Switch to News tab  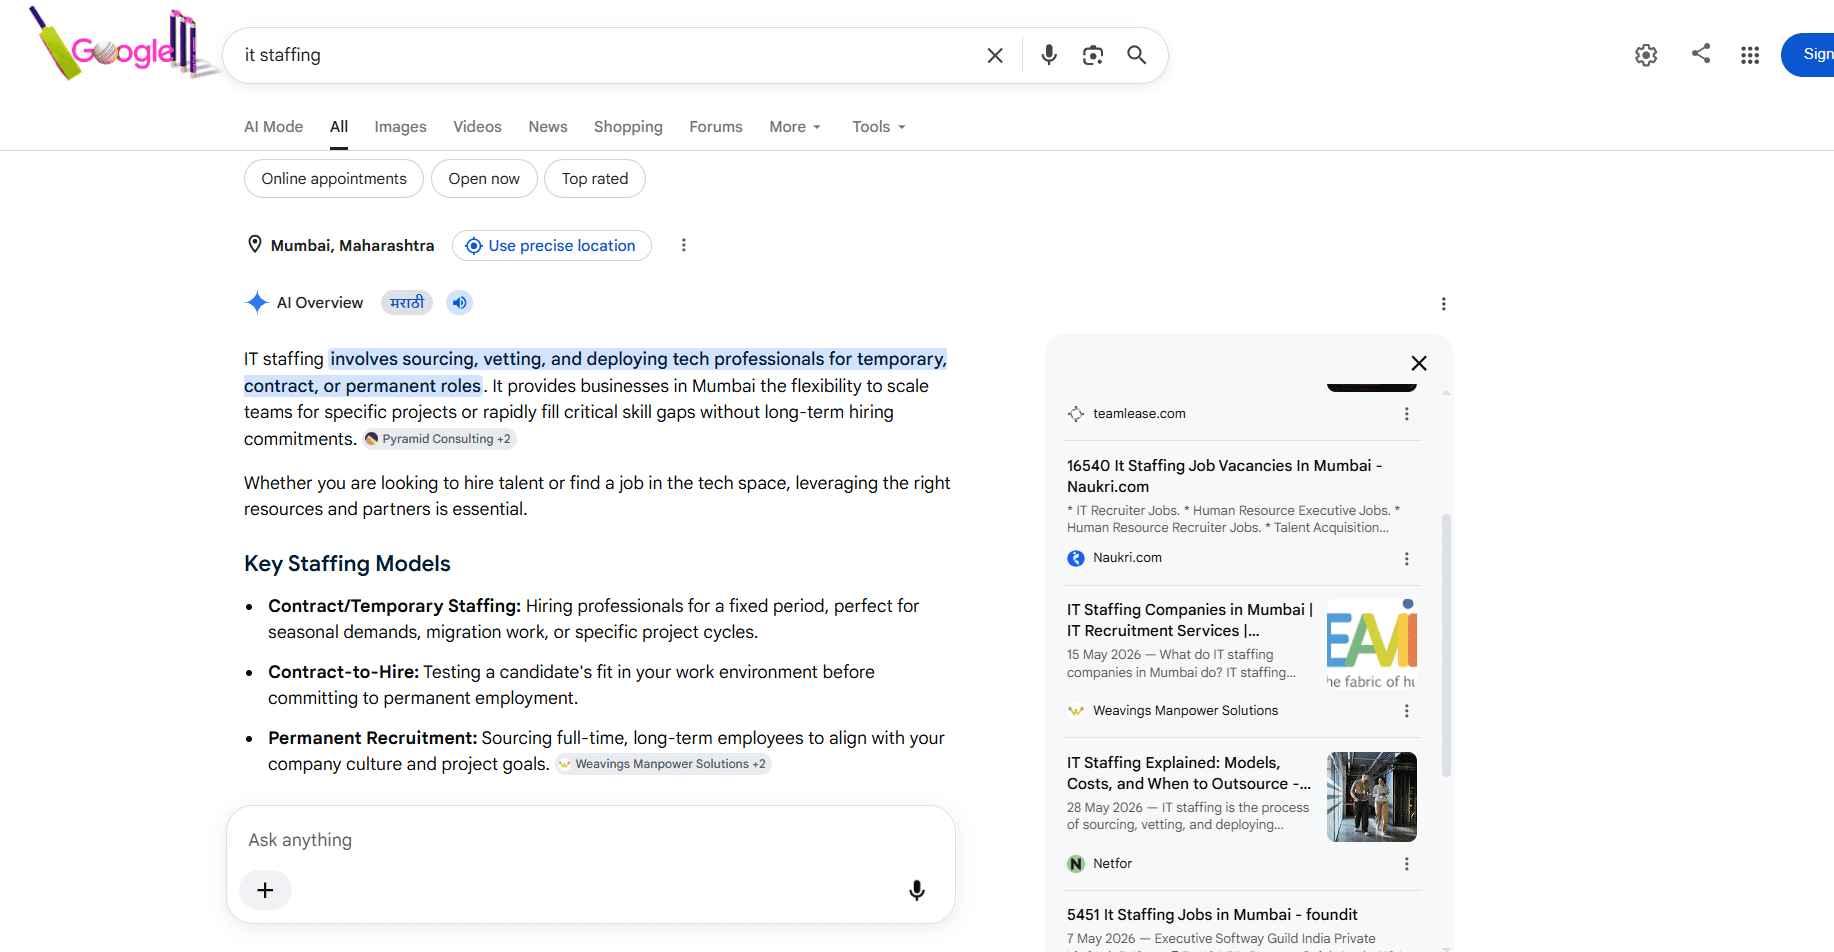click(548, 127)
